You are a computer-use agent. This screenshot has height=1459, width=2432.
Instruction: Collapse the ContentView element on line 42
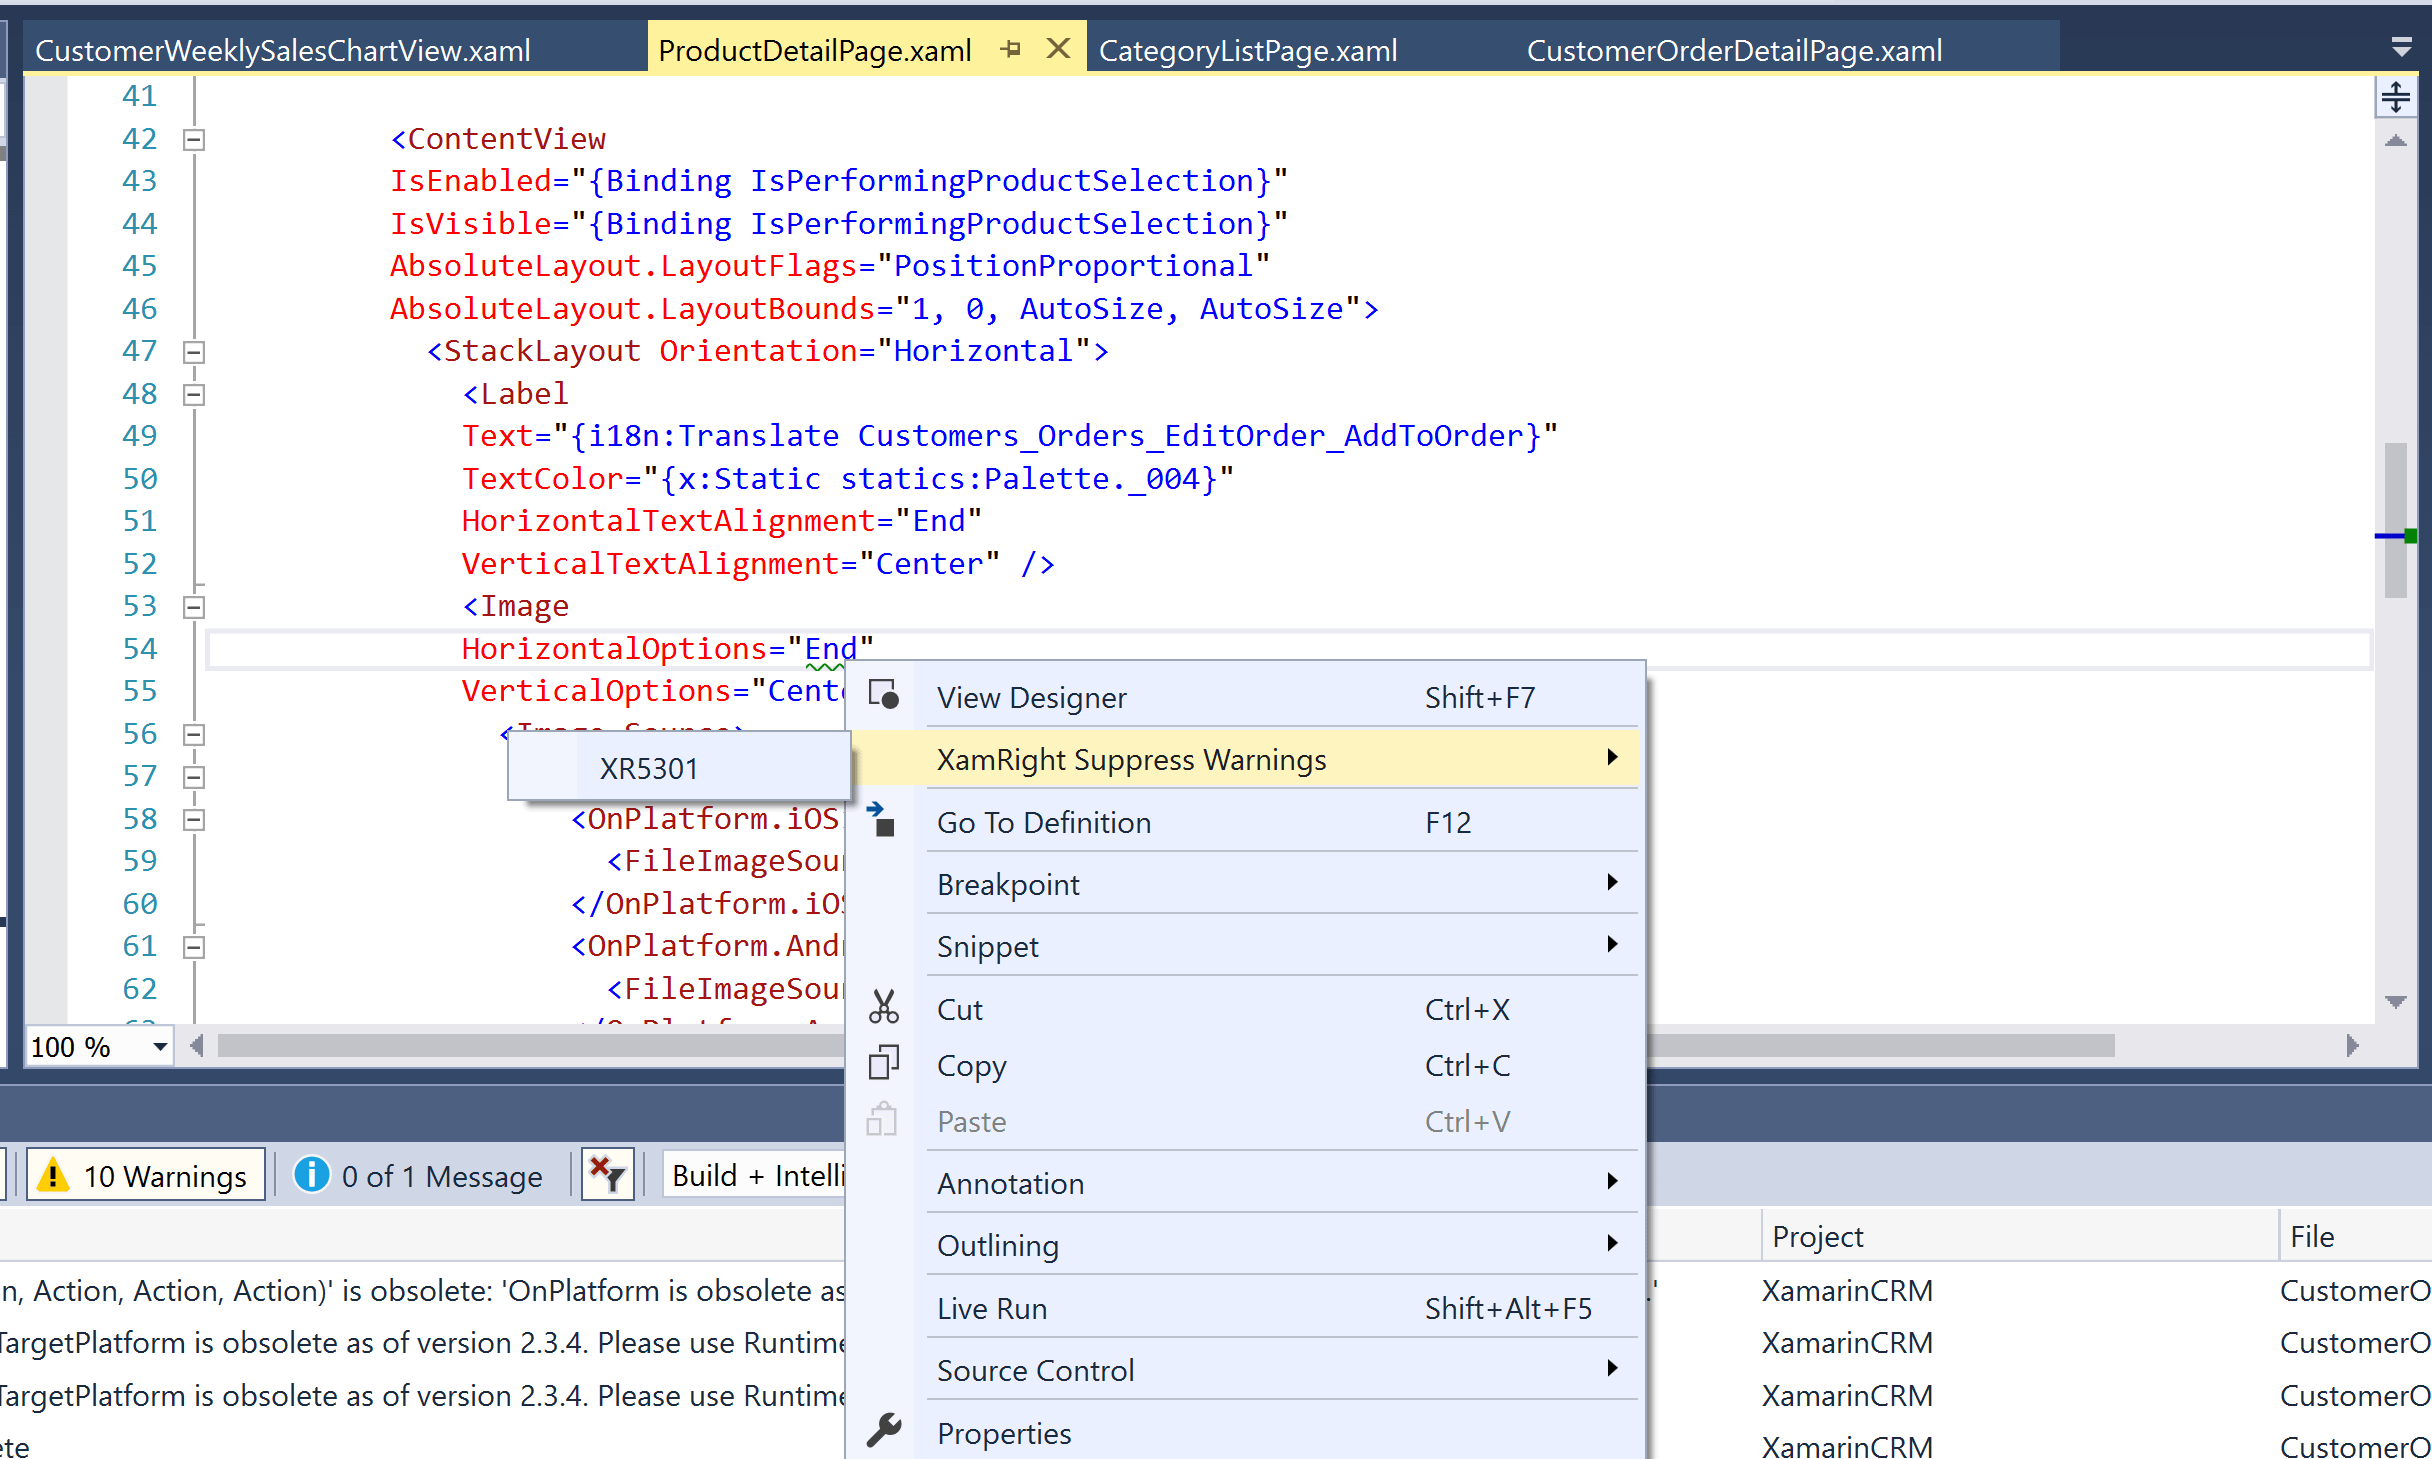coord(194,140)
